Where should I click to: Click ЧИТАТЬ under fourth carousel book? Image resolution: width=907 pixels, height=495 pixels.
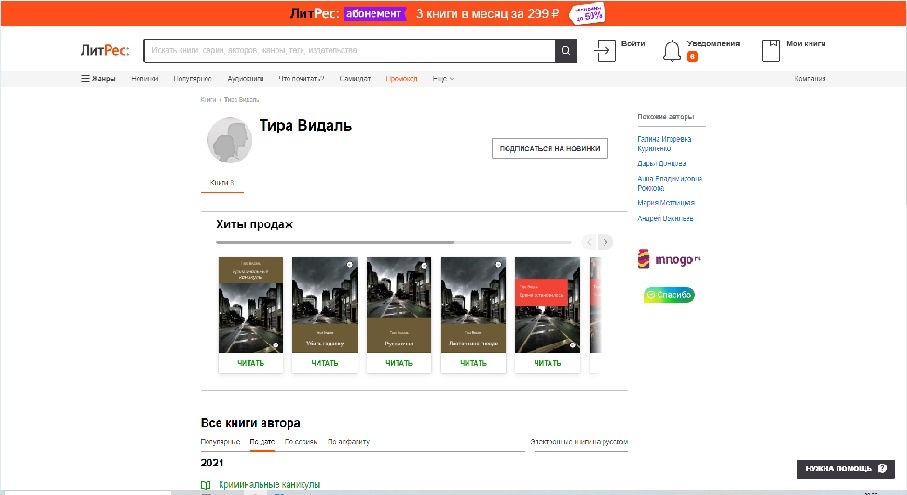473,363
